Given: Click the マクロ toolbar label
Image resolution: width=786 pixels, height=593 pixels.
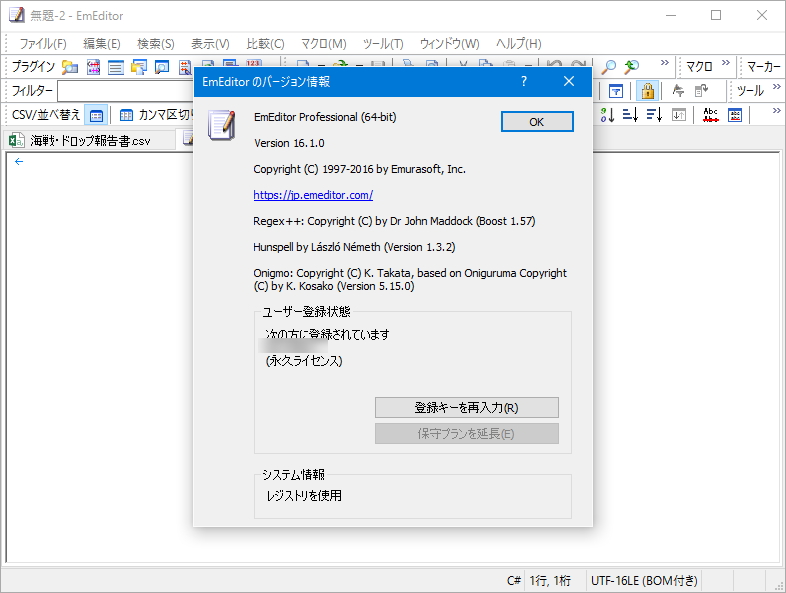Looking at the screenshot, I should (x=699, y=67).
